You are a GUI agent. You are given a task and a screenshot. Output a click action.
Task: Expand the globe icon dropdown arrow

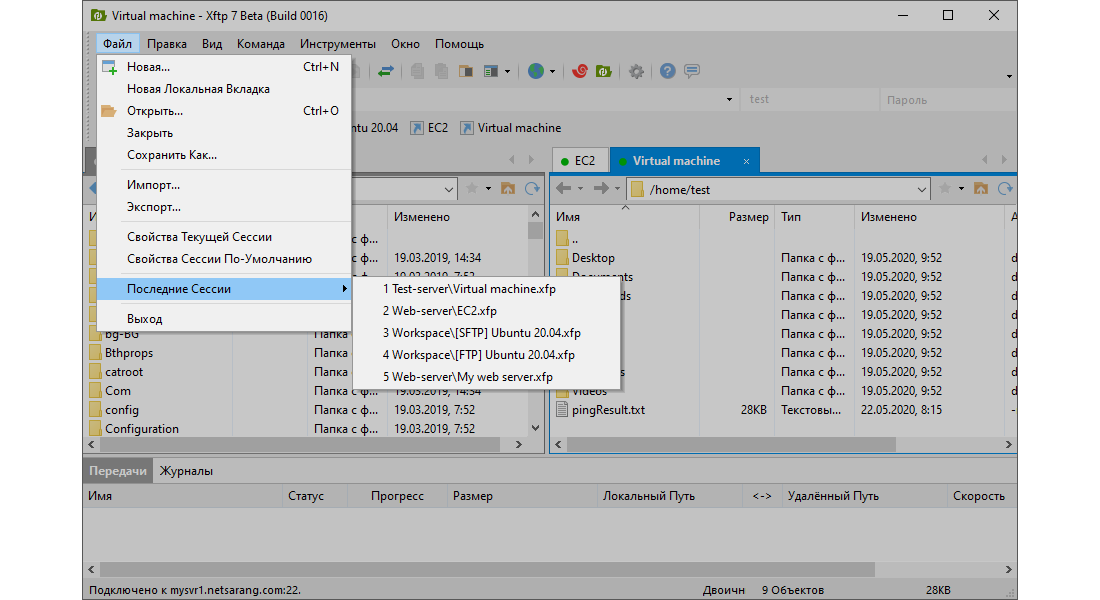point(553,72)
